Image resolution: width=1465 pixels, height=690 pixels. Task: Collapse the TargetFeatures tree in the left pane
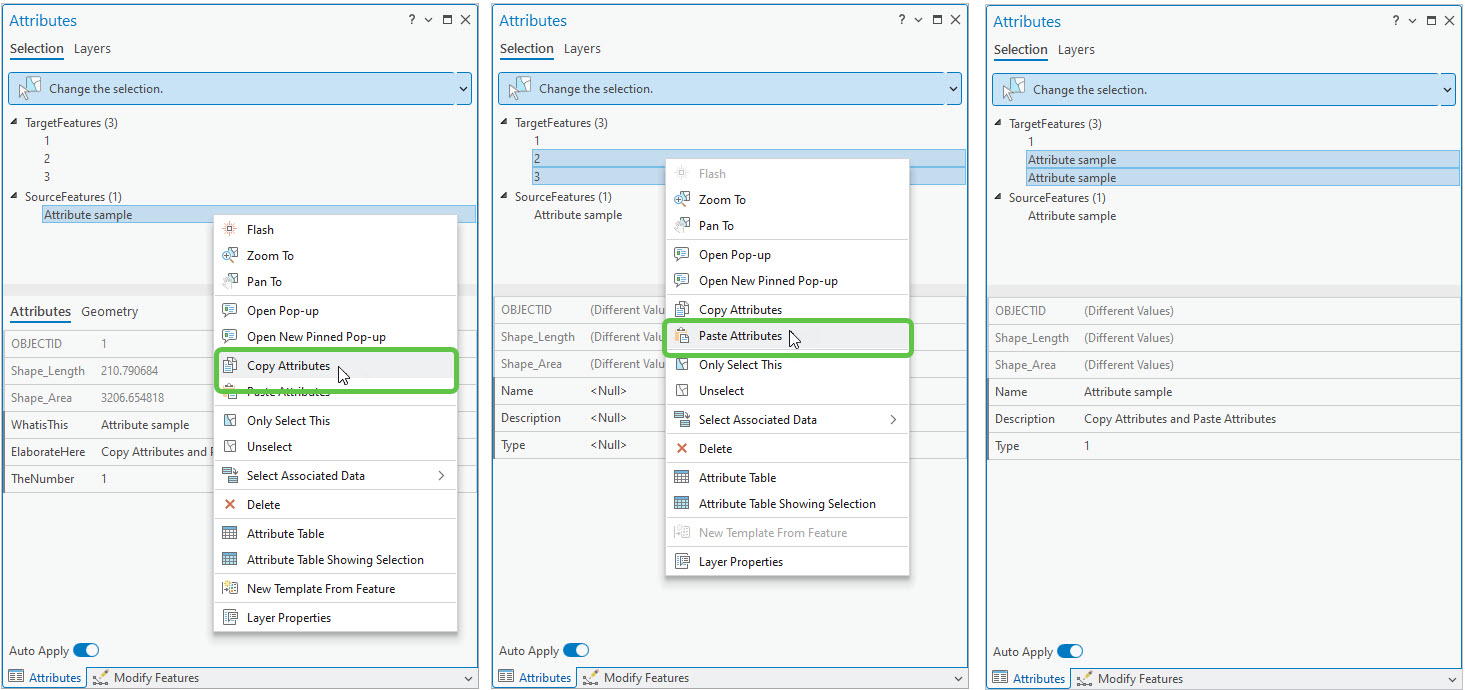(x=11, y=122)
